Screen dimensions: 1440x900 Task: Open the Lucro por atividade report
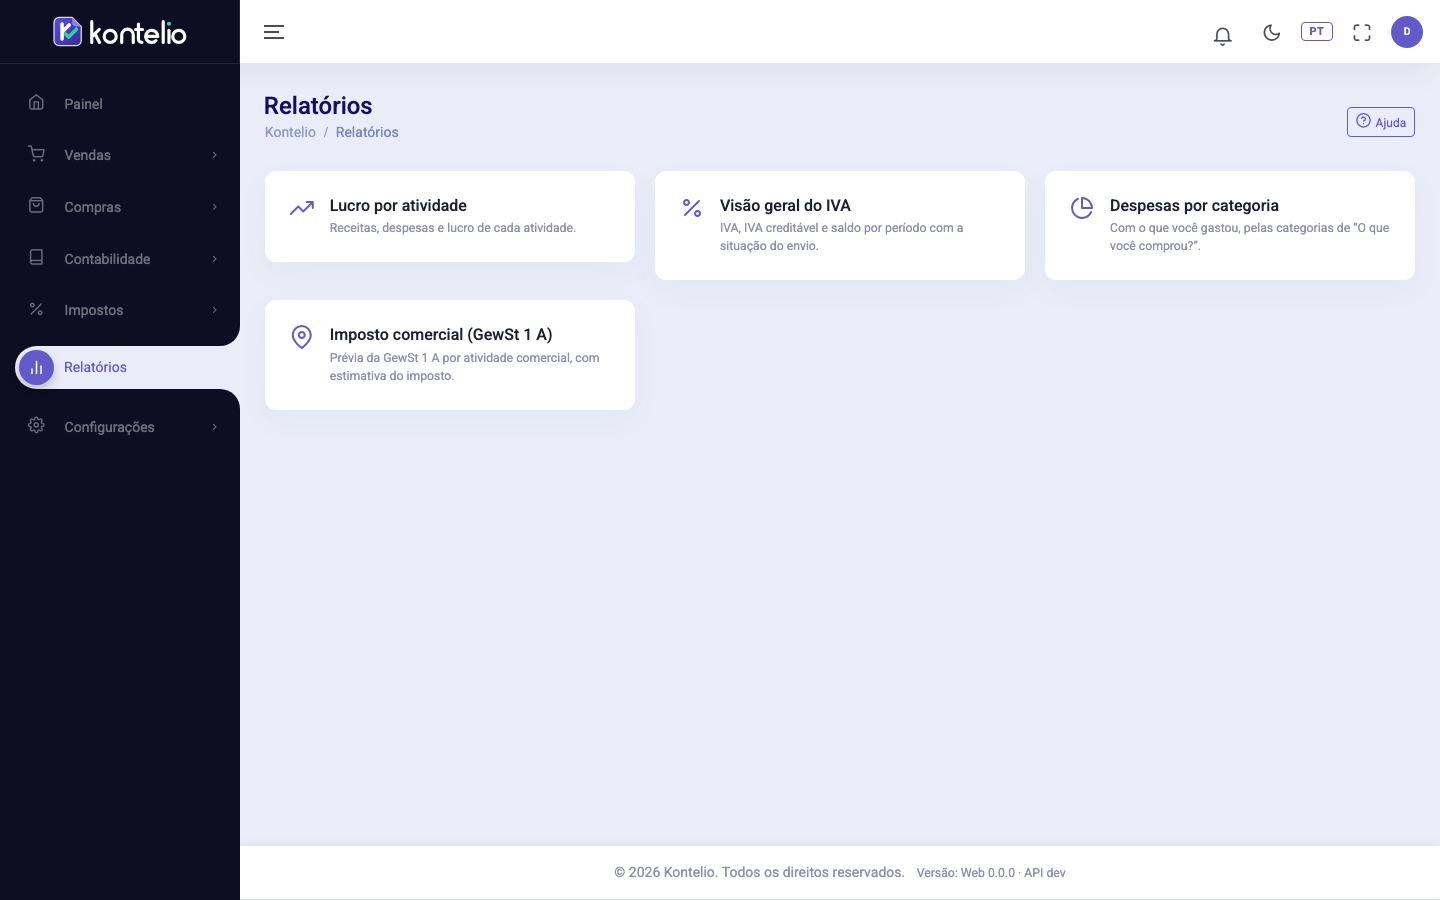click(x=450, y=216)
